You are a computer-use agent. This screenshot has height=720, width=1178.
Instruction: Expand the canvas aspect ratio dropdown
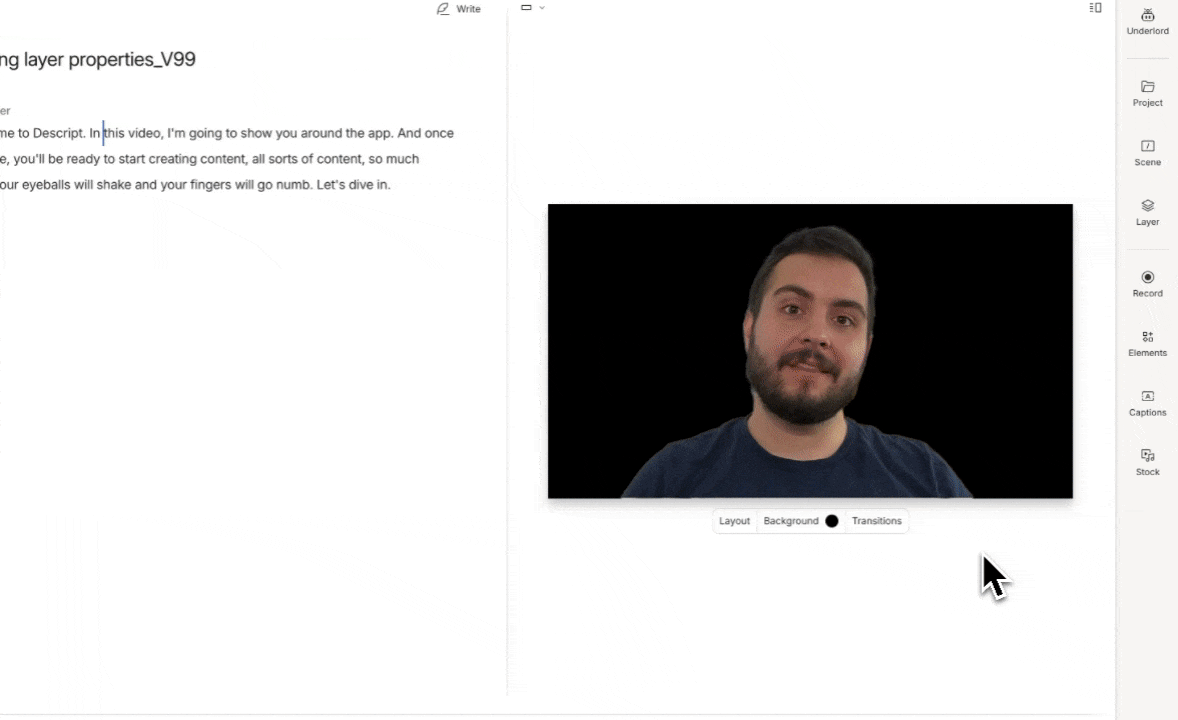533,8
